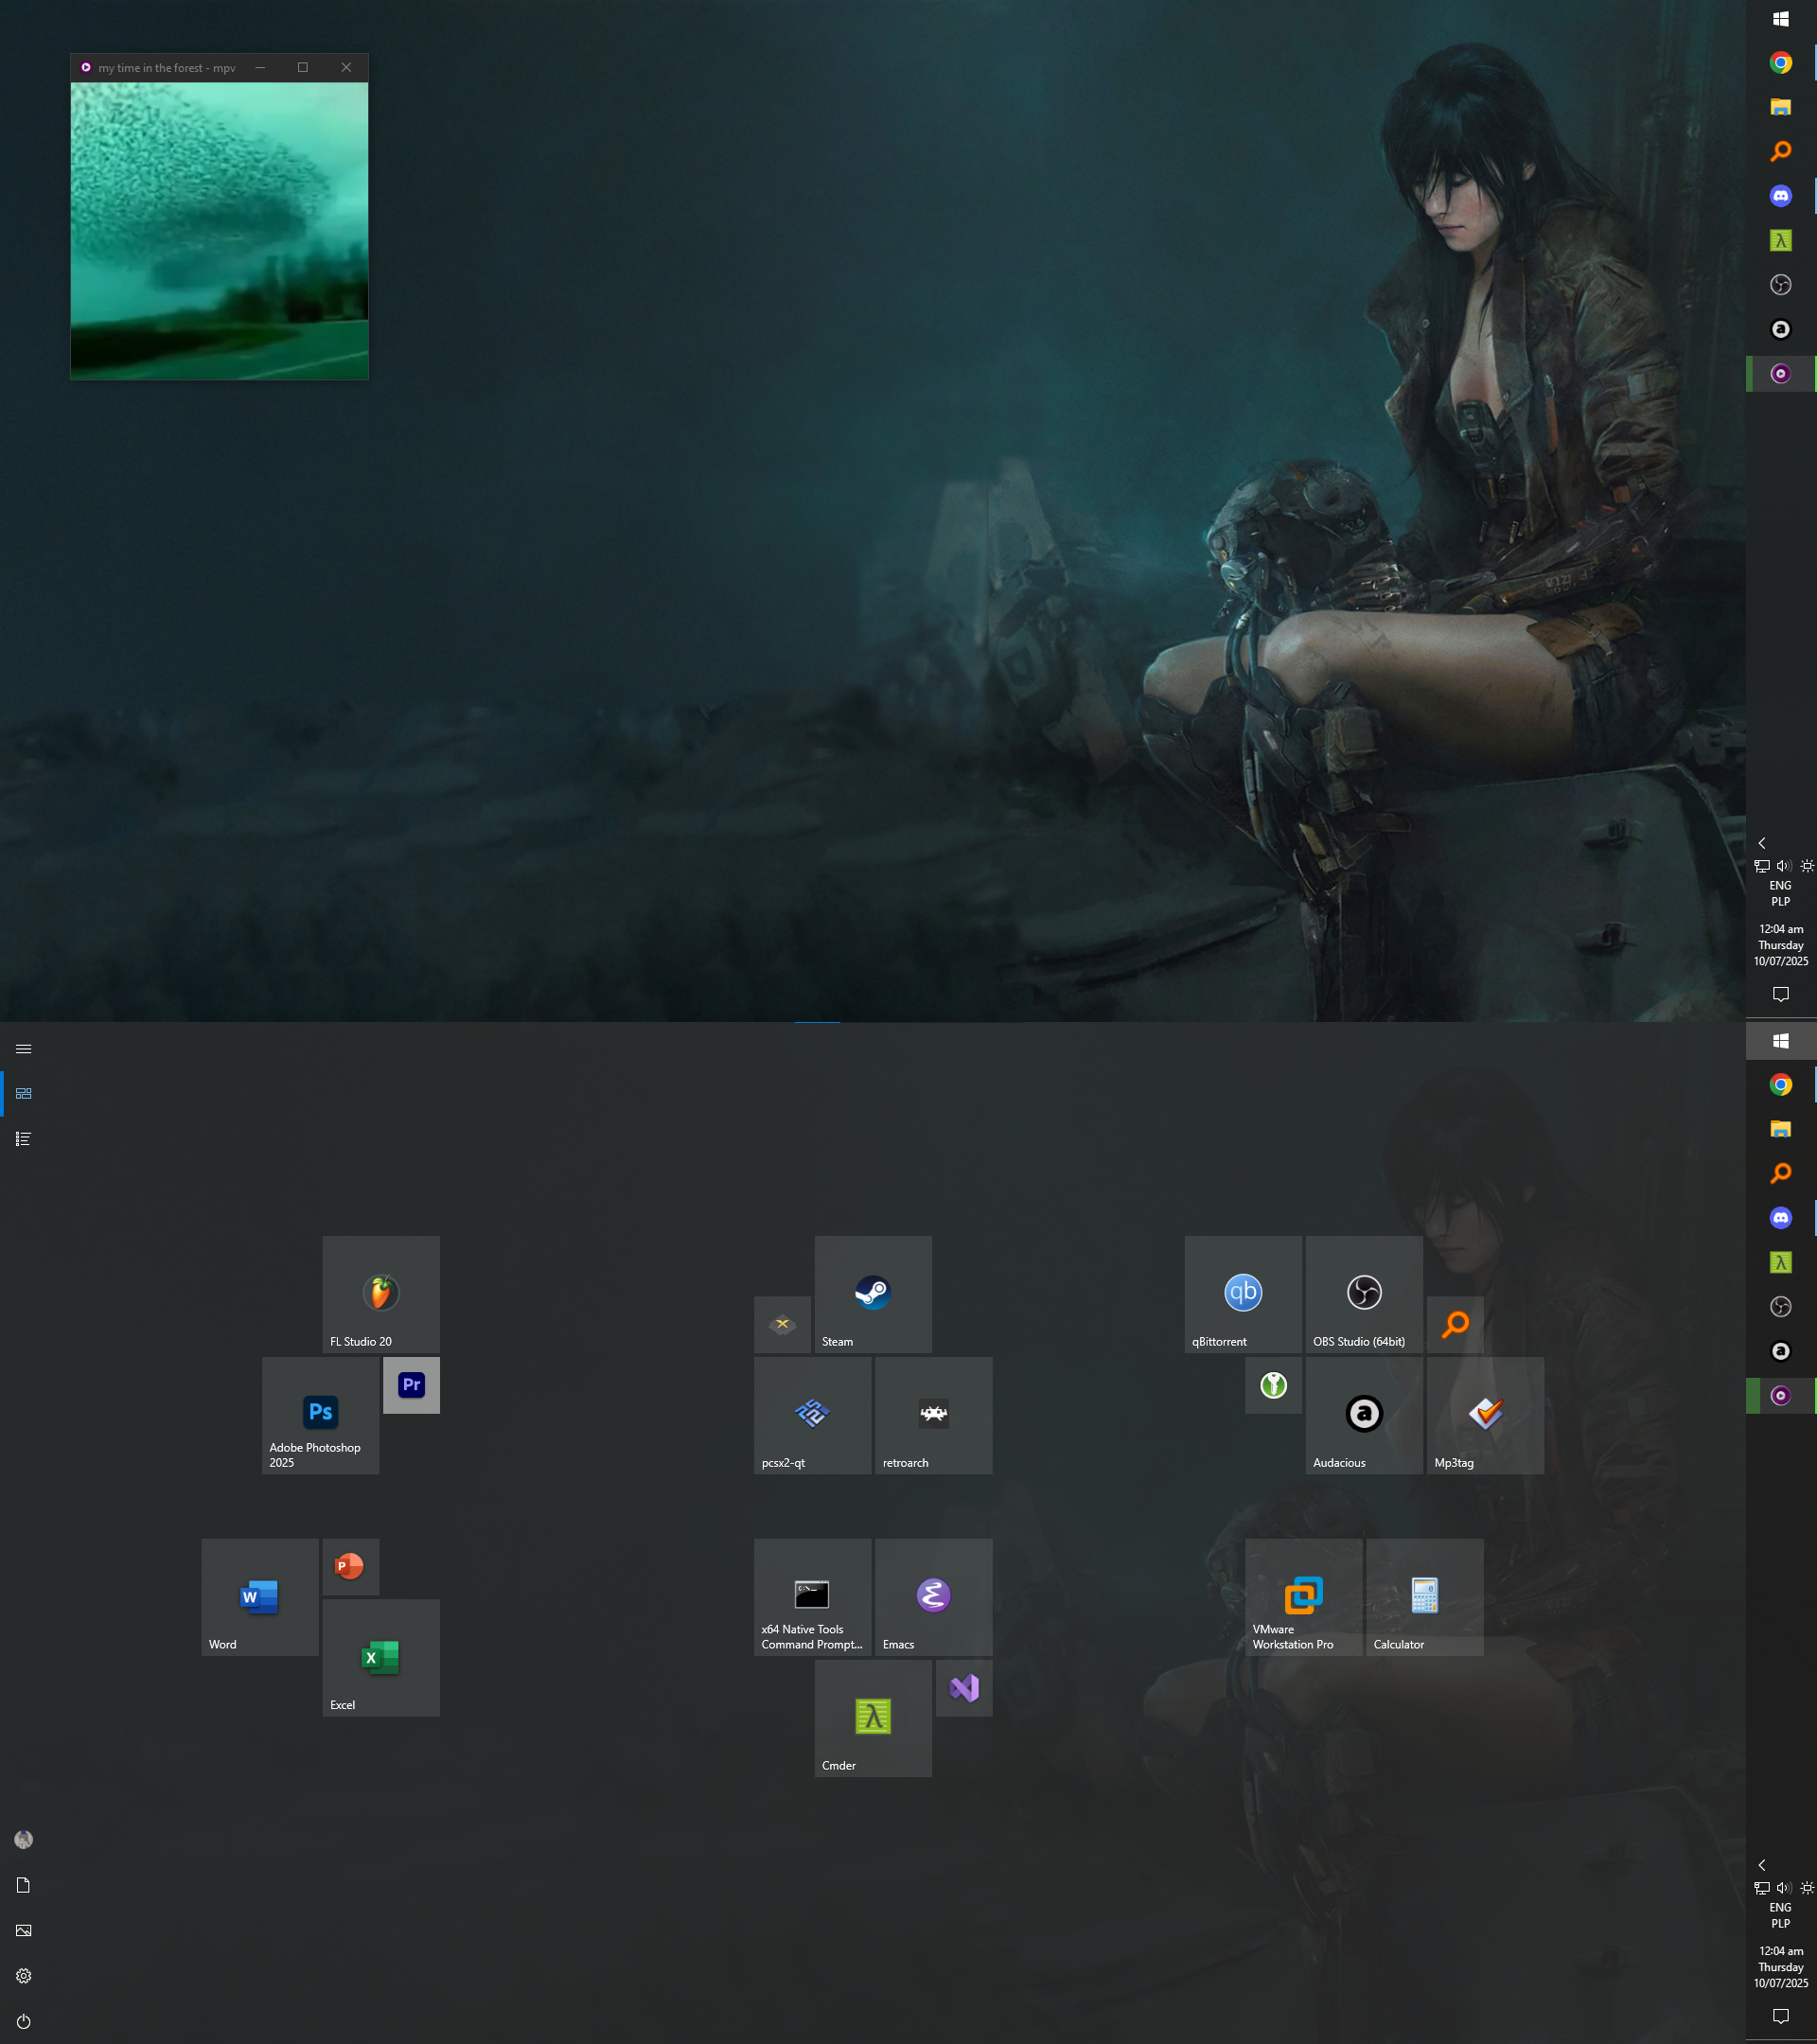Viewport: 1817px width, 2044px height.
Task: Click ENG PLP language indicator, upper taskbar
Action: (x=1781, y=894)
